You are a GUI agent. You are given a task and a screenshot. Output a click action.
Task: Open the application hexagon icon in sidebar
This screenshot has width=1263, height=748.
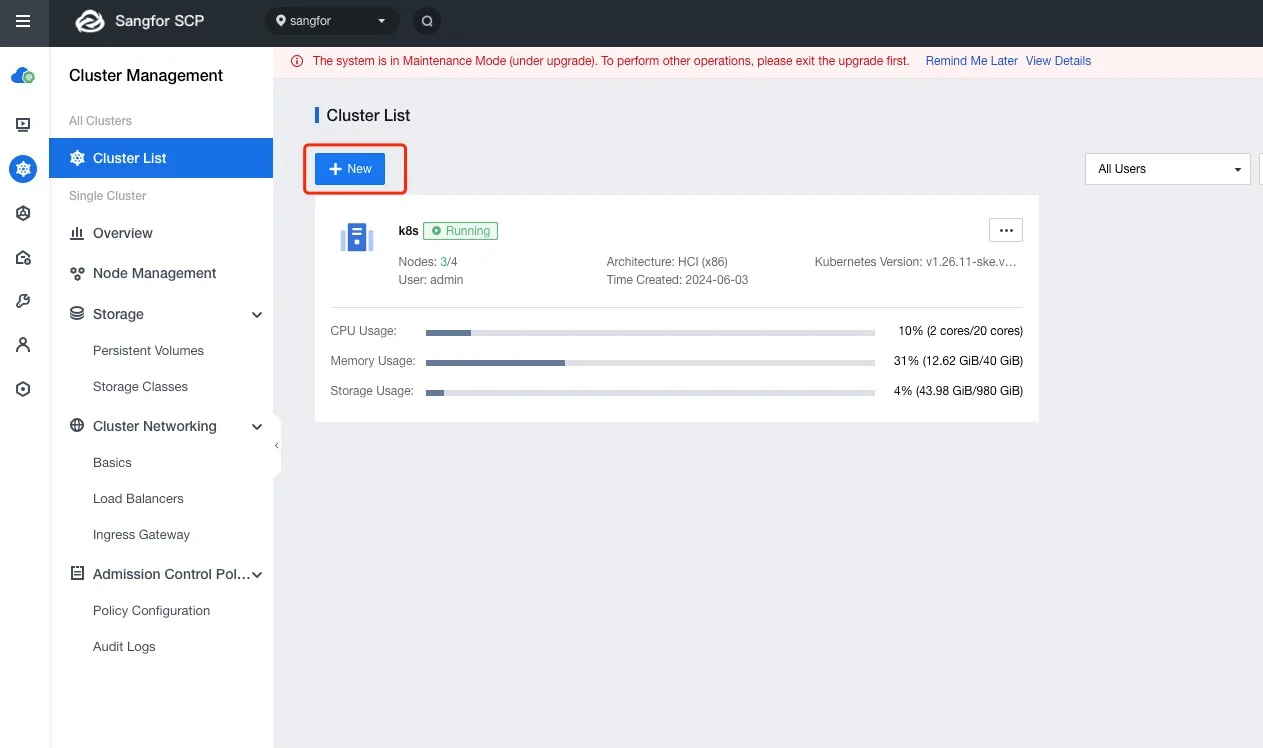(22, 213)
